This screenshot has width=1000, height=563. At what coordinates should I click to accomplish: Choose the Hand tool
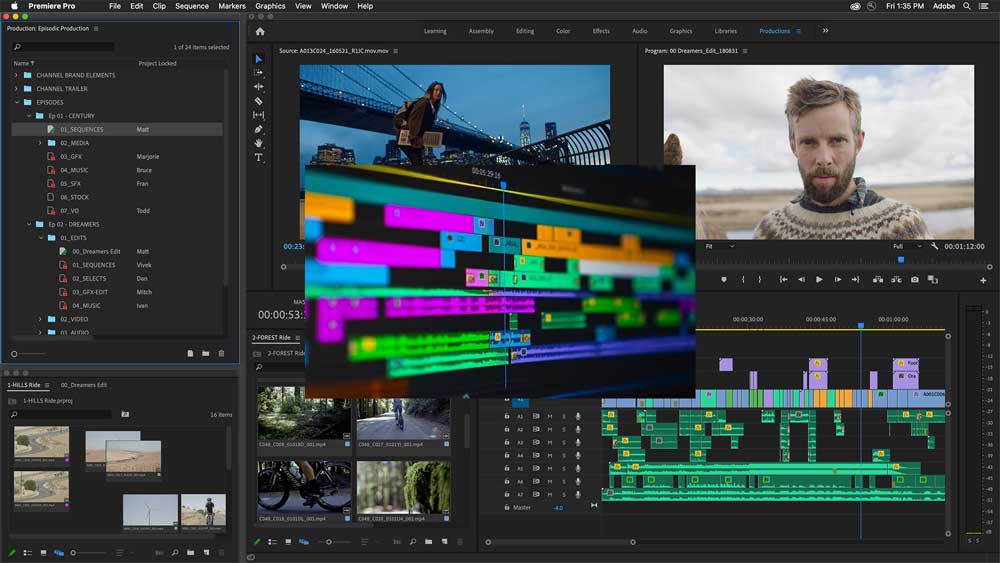coord(259,143)
